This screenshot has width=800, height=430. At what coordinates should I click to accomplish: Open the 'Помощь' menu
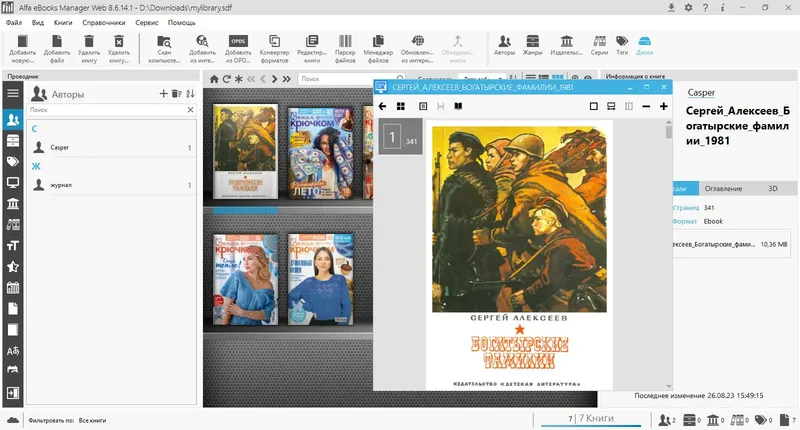[x=182, y=23]
